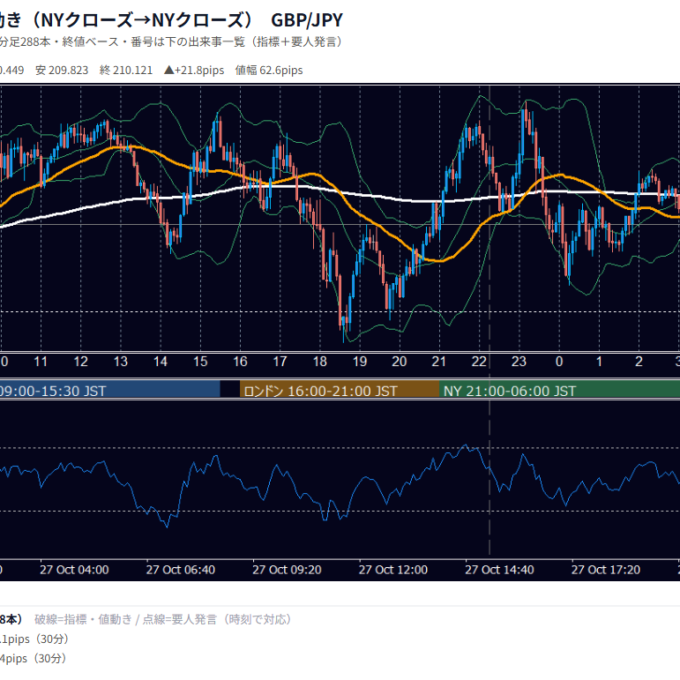
Task: Click hour label 22 on time axis
Action: [x=479, y=361]
